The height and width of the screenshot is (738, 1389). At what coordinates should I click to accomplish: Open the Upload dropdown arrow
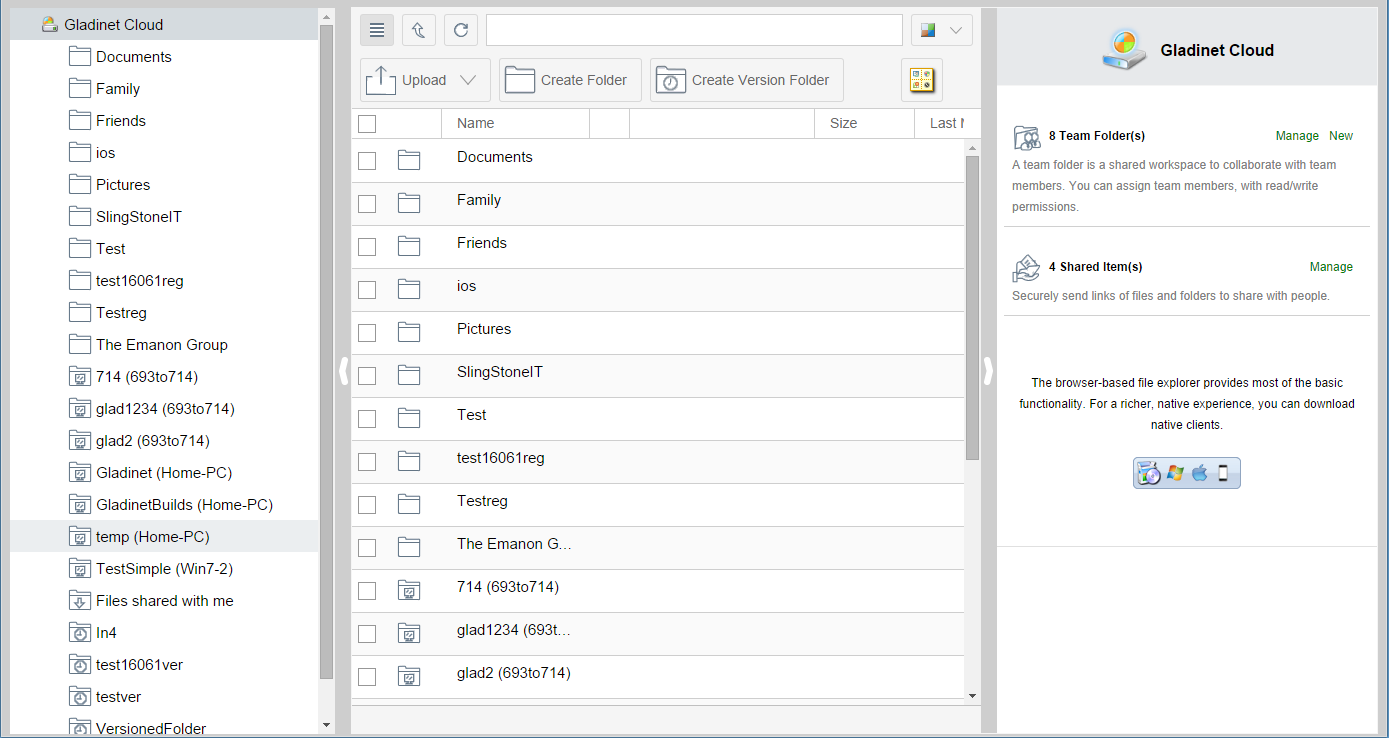[x=468, y=80]
